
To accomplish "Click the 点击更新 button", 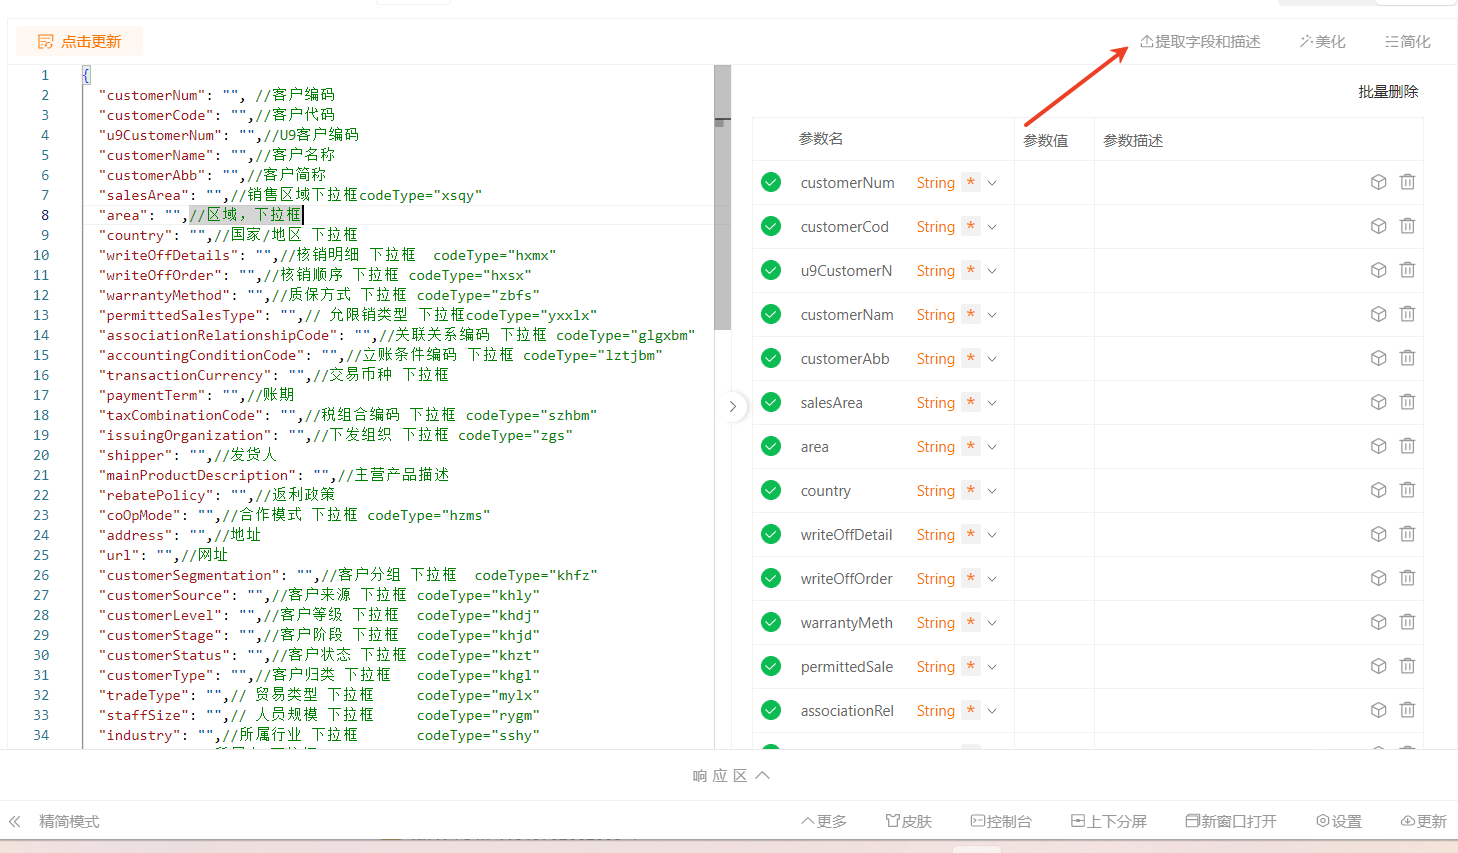I will (x=80, y=42).
